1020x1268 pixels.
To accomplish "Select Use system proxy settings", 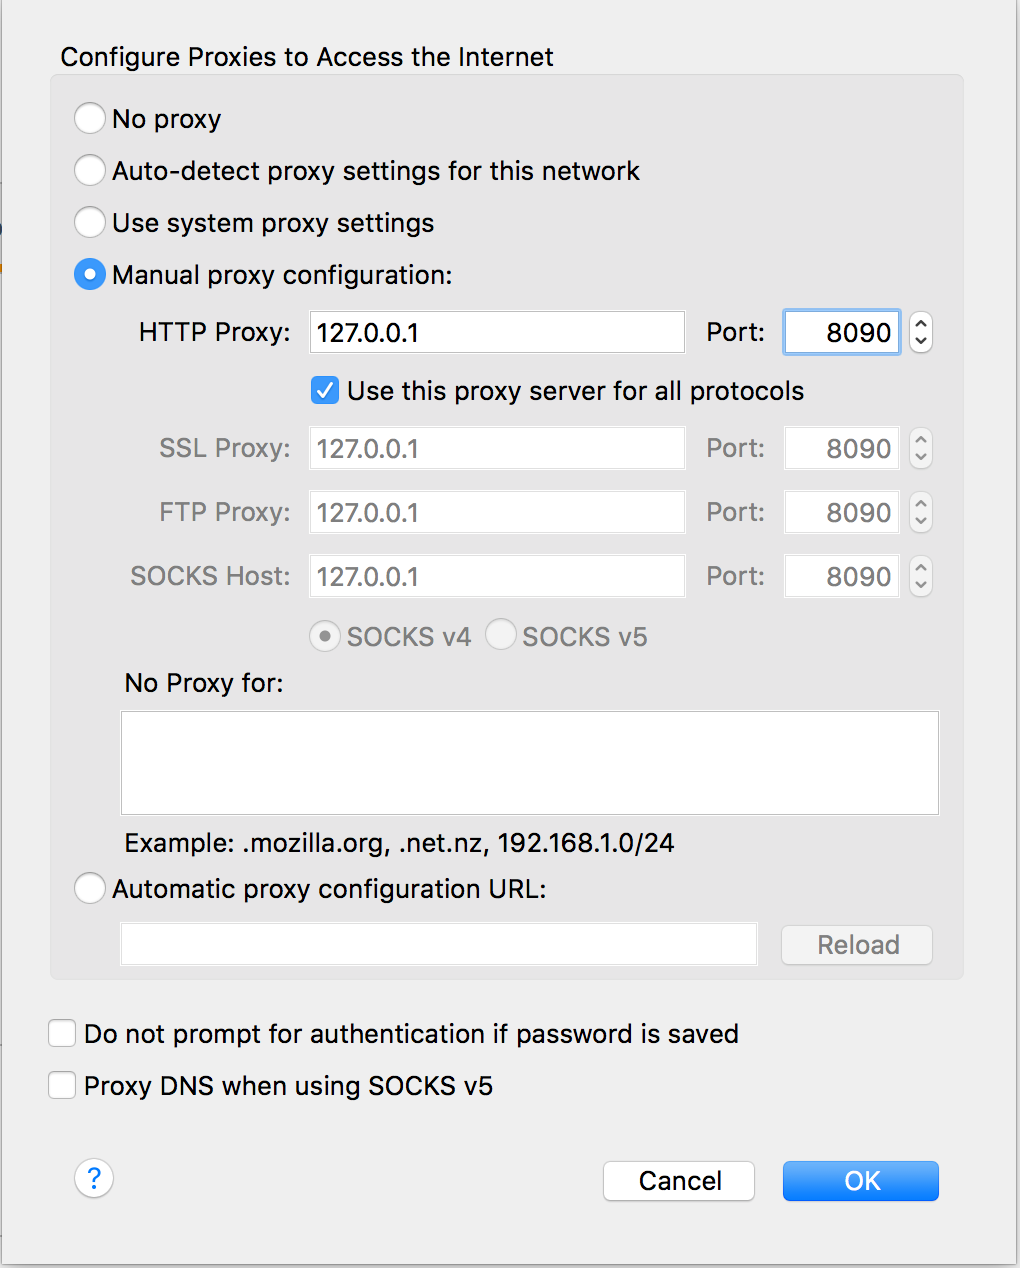I will (90, 222).
